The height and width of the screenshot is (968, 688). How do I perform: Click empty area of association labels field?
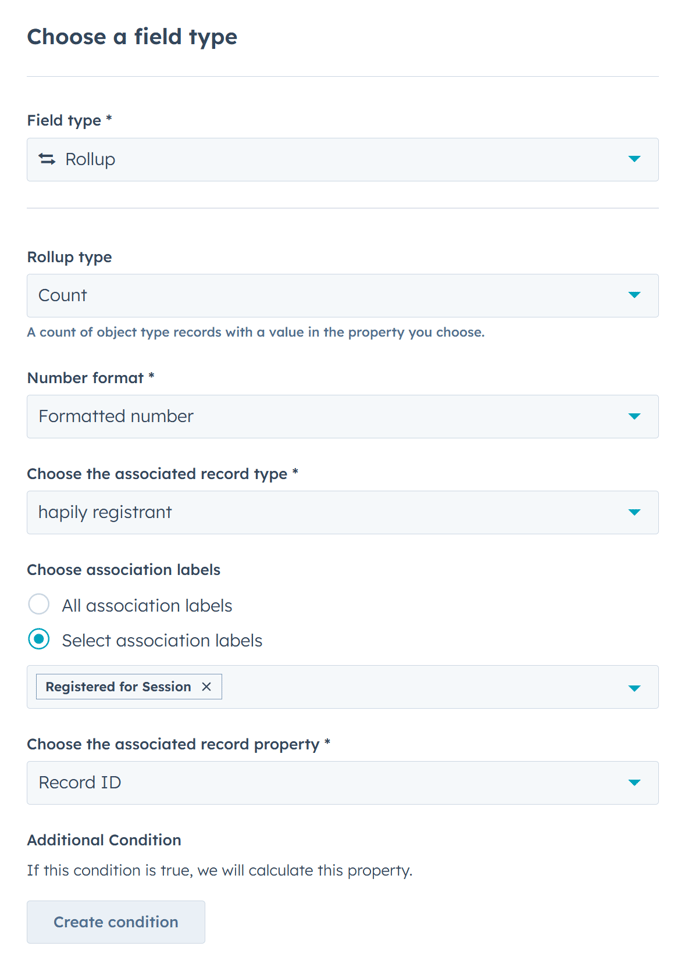coord(420,688)
